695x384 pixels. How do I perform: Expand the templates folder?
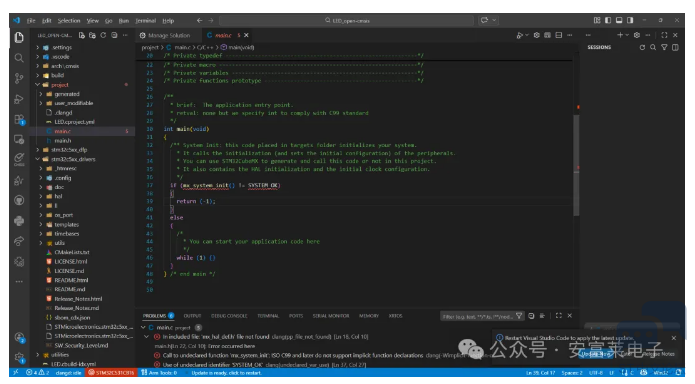pos(41,224)
